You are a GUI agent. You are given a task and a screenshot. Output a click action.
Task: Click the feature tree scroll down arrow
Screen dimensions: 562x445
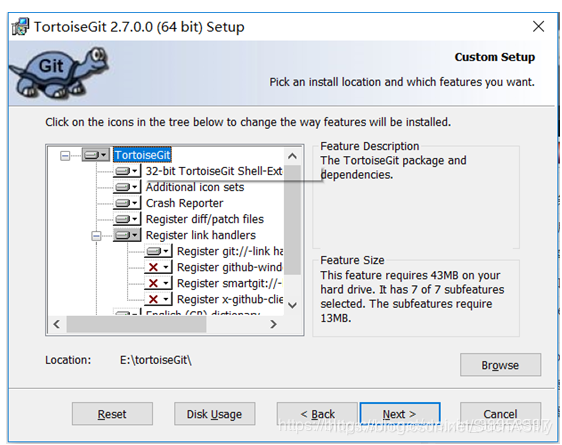click(292, 305)
